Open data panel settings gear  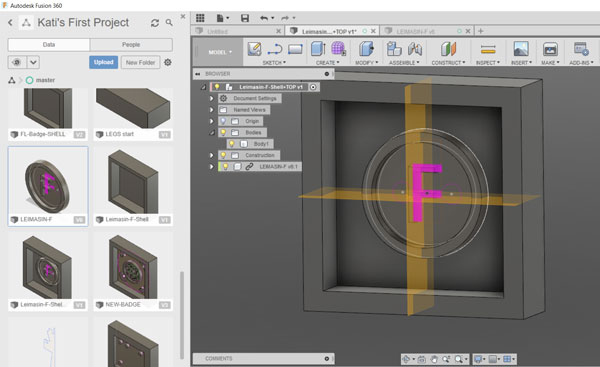[x=168, y=62]
